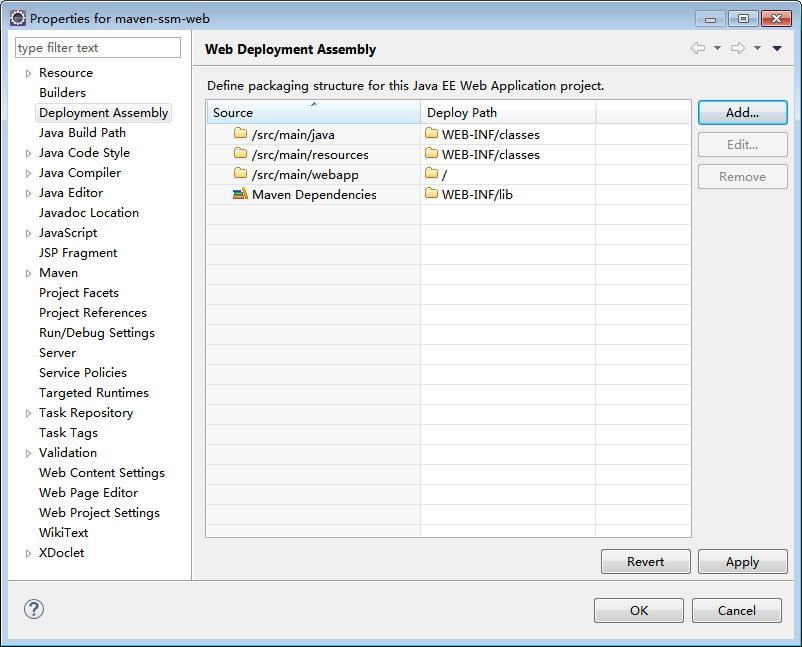Expand the JavaScript node
Screen dimensions: 802x647
(x=29, y=233)
